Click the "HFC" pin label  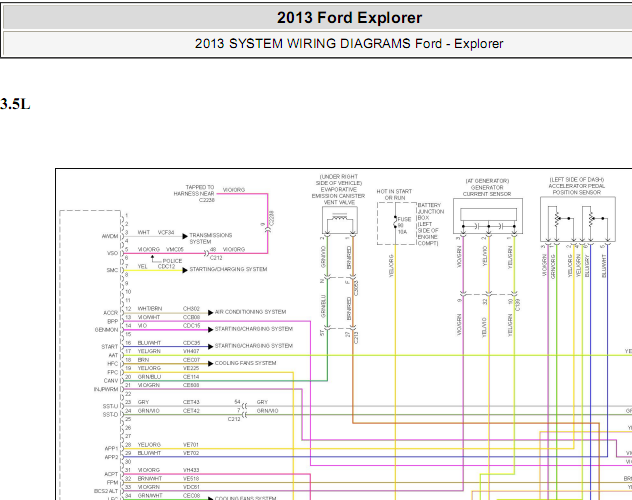pos(113,364)
